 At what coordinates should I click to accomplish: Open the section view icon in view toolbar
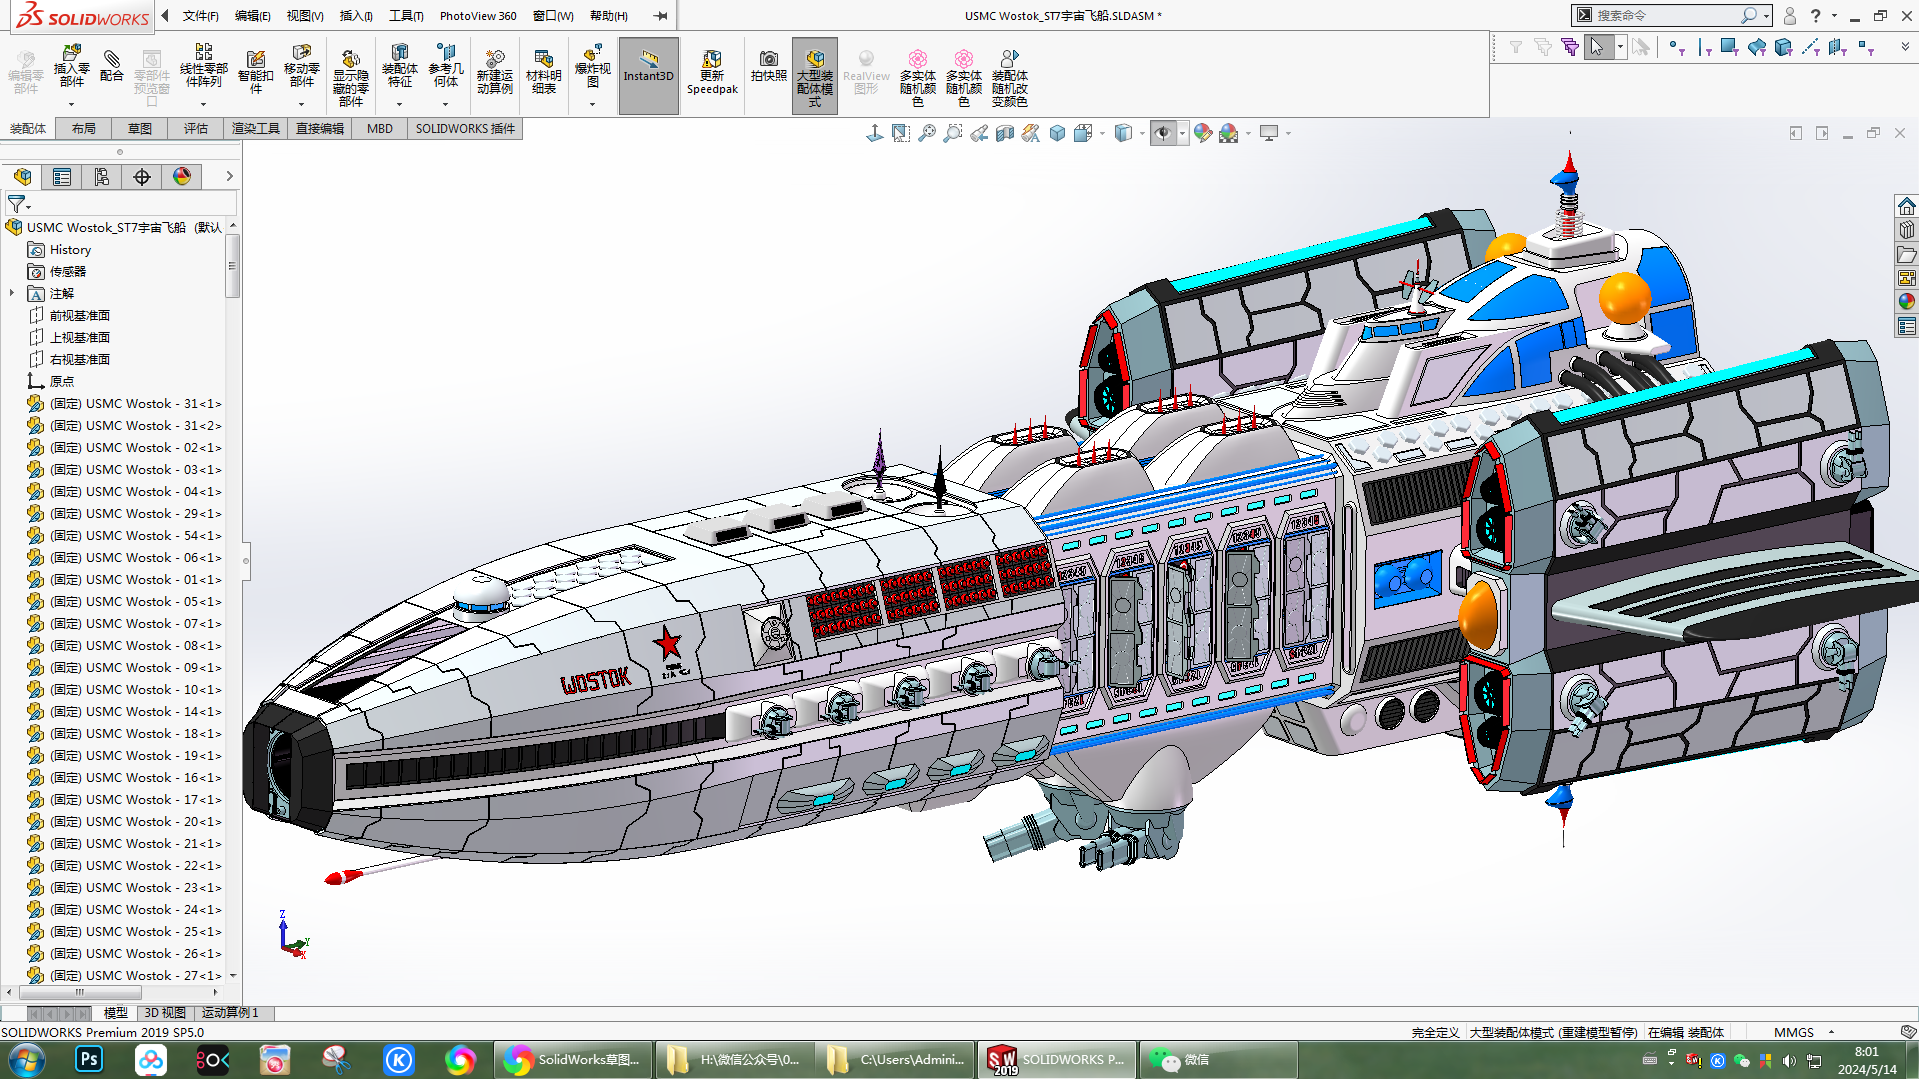[1005, 133]
